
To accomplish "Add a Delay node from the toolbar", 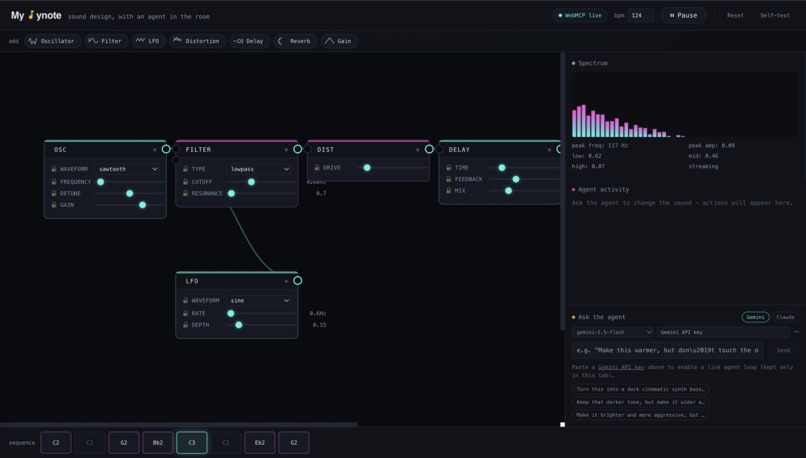I will (249, 41).
